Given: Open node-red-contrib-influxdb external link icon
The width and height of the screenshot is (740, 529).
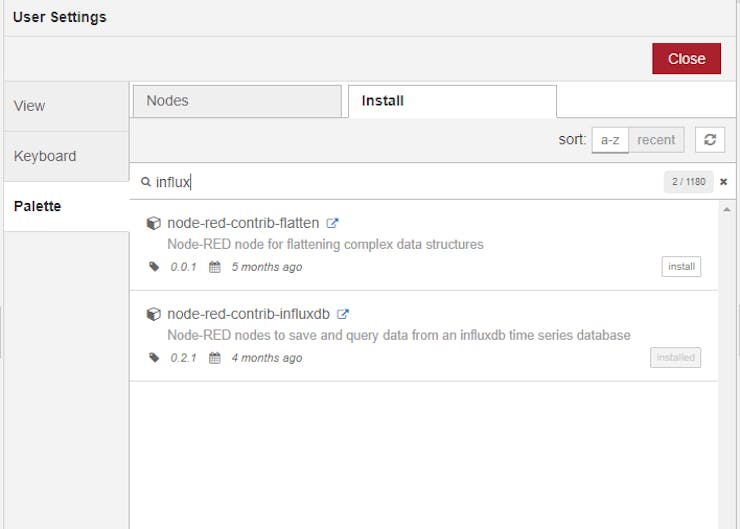Looking at the screenshot, I should 343,314.
